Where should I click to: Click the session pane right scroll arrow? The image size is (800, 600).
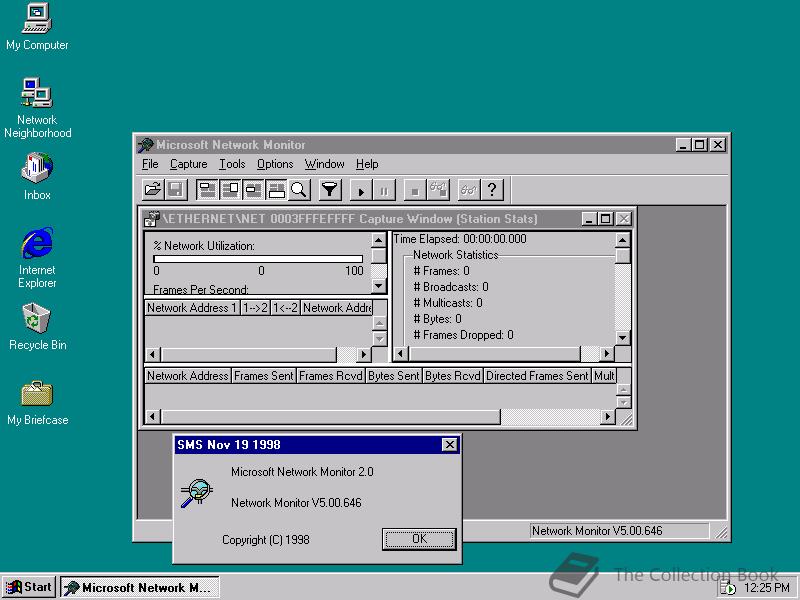pos(363,354)
